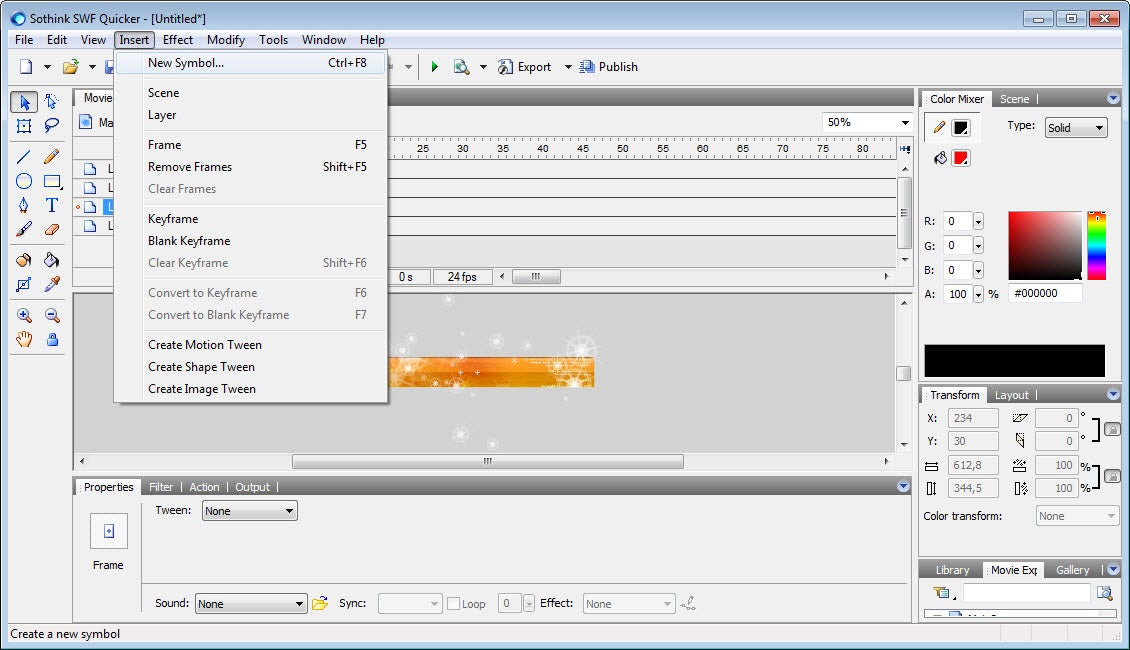The height and width of the screenshot is (650, 1130).
Task: Toggle the width-height constrain lock
Action: point(1112,477)
